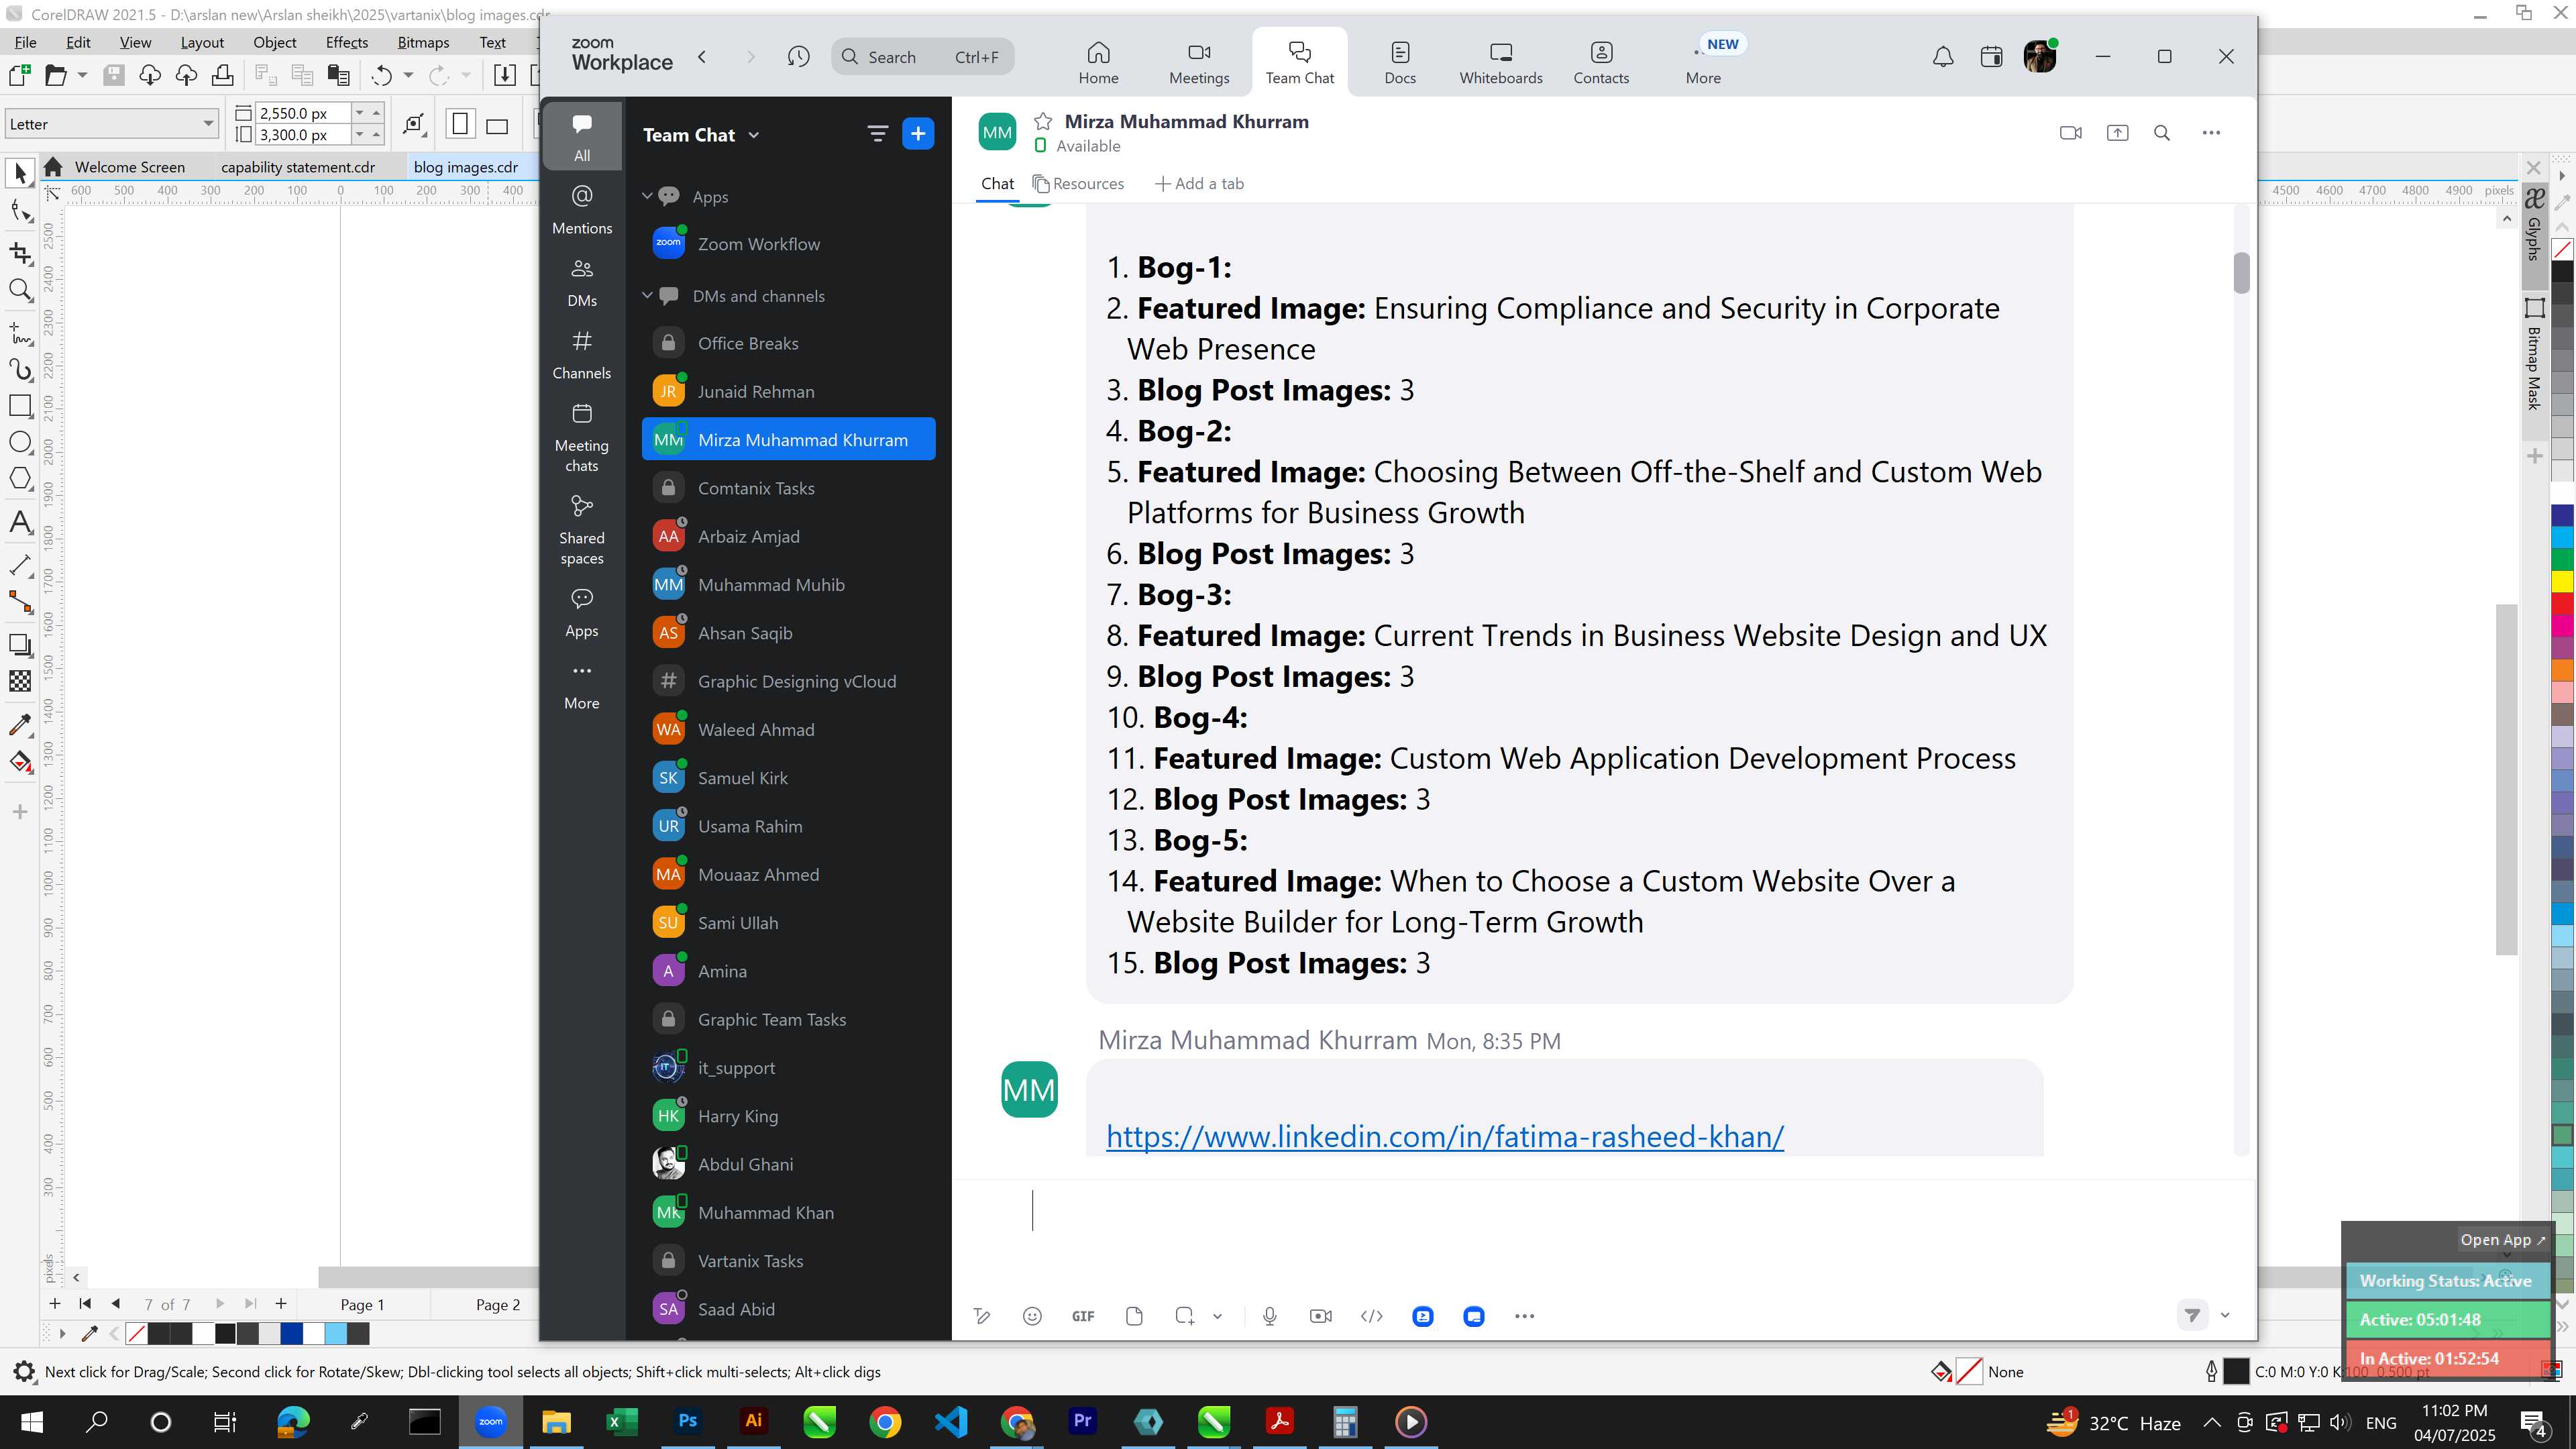Open the CorelDRAW Open file dropdown arrow
Viewport: 2576px width, 1449px height.
82,75
